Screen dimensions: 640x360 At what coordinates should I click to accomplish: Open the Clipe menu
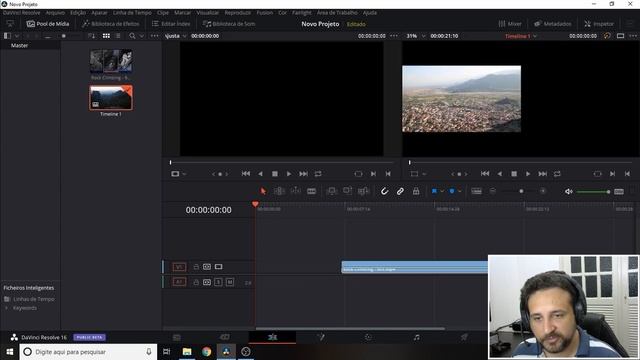click(163, 13)
